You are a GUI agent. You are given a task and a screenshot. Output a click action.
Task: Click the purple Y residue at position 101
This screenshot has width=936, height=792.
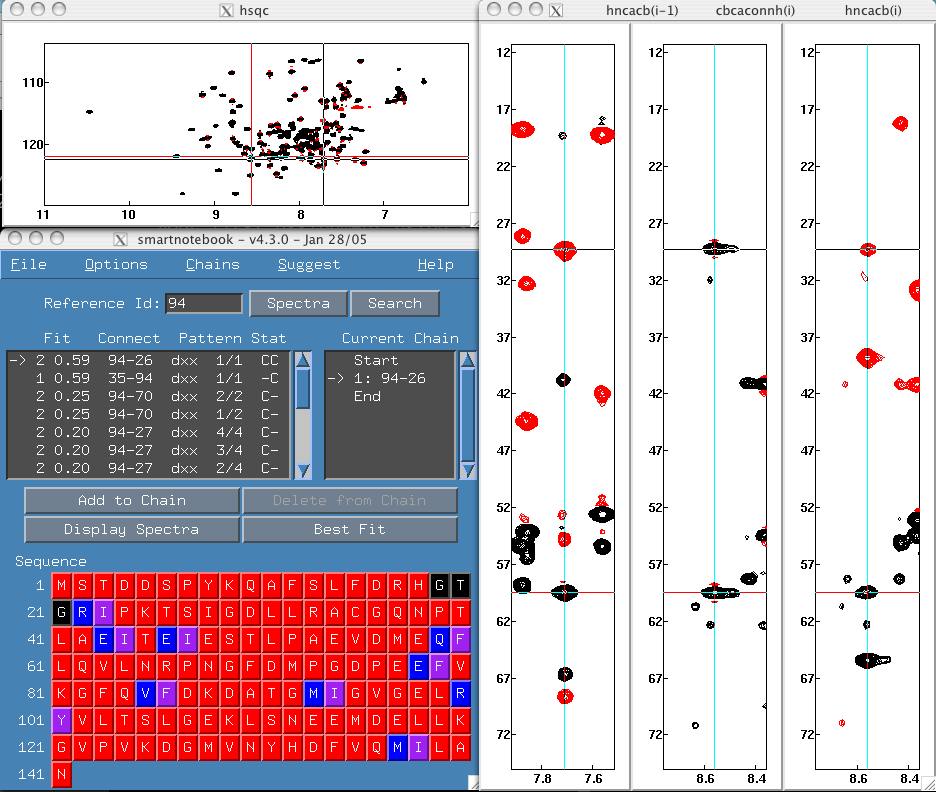[x=62, y=720]
